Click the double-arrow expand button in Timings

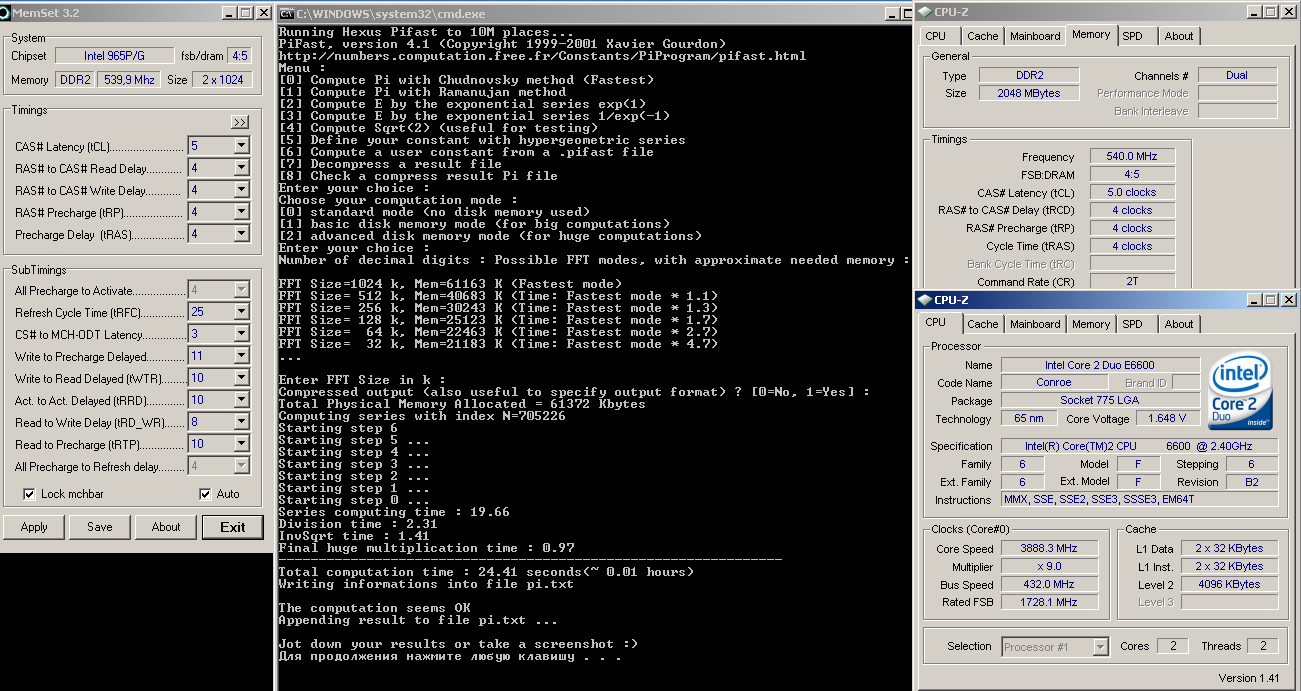[x=240, y=122]
